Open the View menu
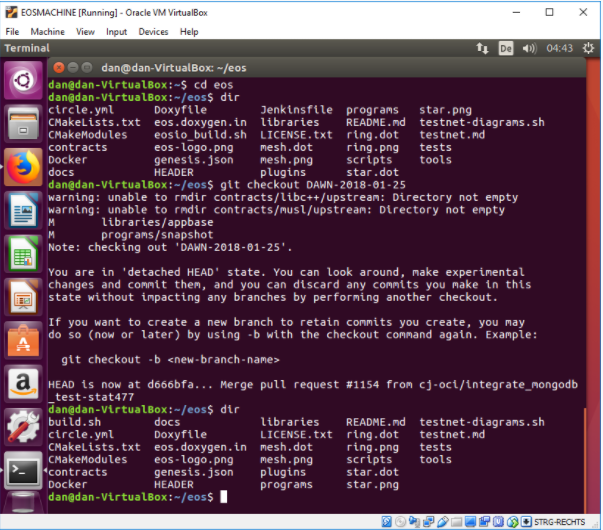 85,32
